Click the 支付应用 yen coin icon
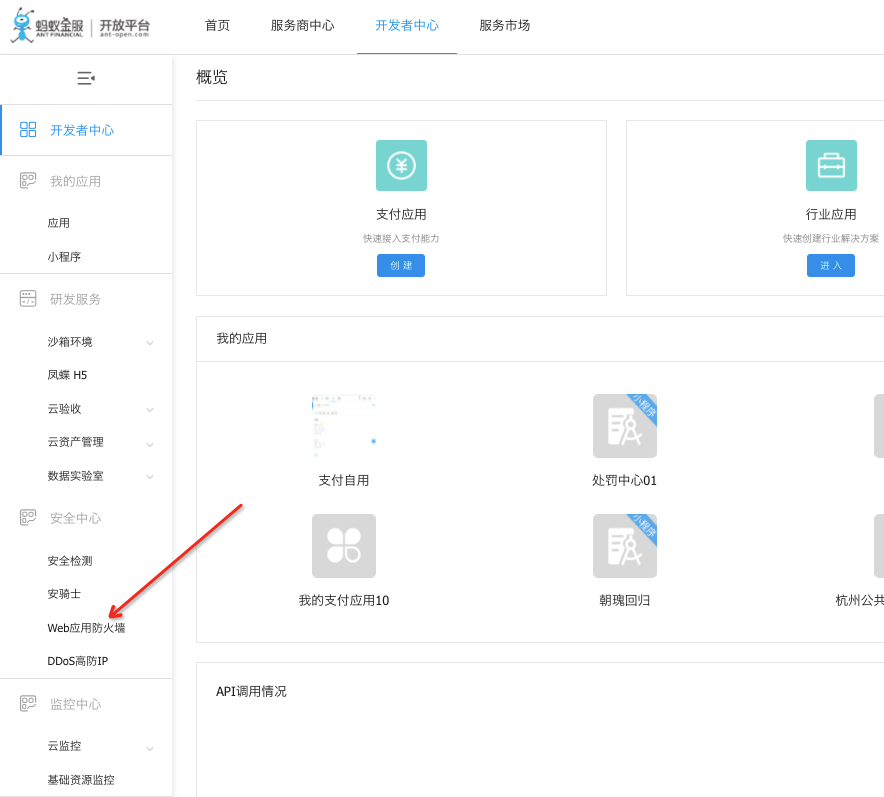The height and width of the screenshot is (797, 884). [x=401, y=165]
